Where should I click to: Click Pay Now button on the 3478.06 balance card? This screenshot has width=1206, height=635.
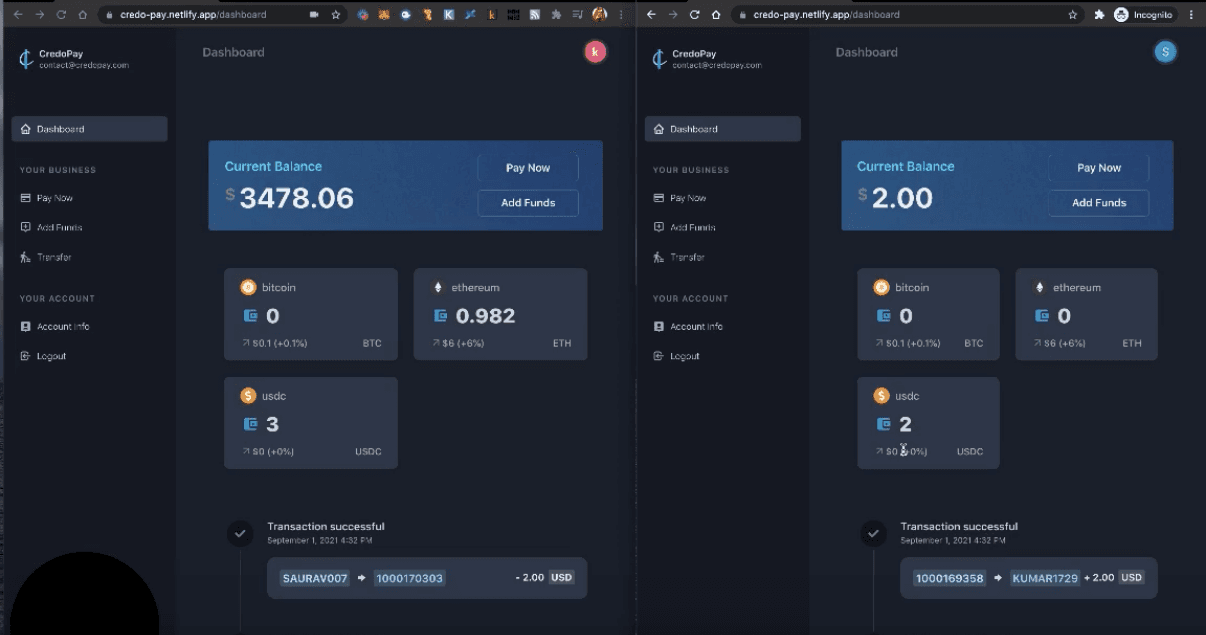click(x=528, y=168)
